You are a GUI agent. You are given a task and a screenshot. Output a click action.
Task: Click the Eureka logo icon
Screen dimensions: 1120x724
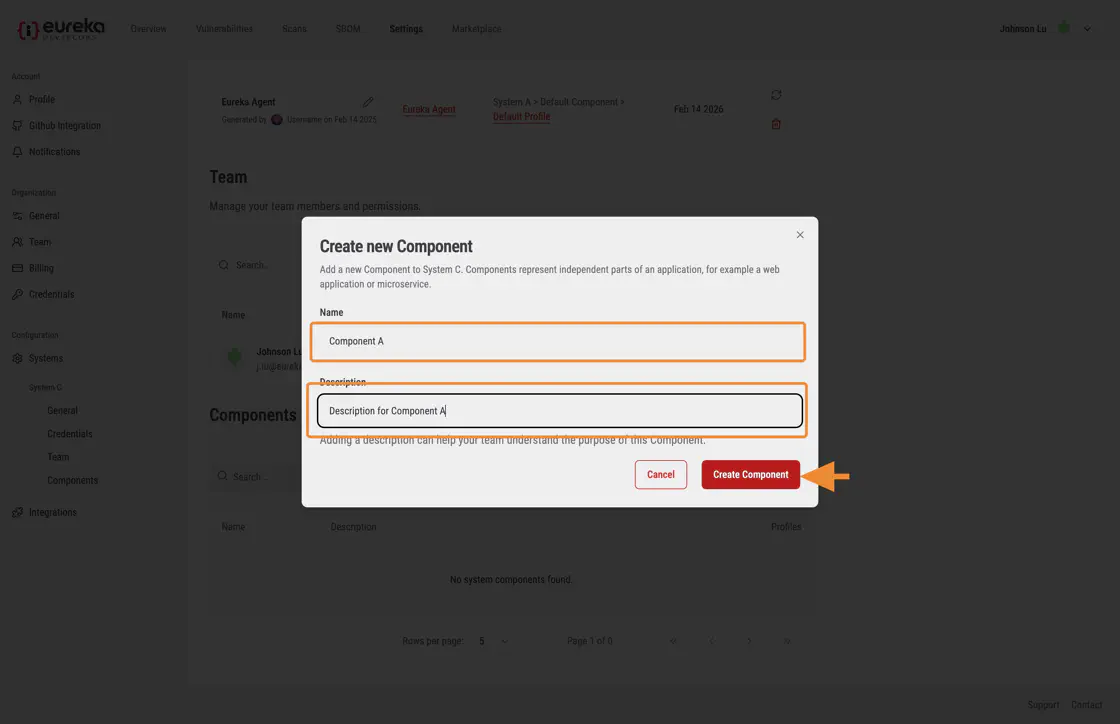pyautogui.click(x=29, y=29)
